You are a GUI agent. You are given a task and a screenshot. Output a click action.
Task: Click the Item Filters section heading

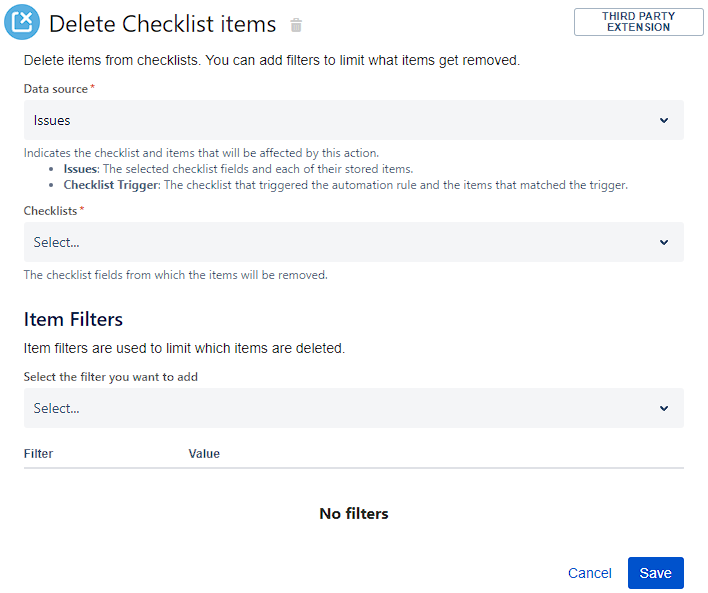tap(73, 320)
